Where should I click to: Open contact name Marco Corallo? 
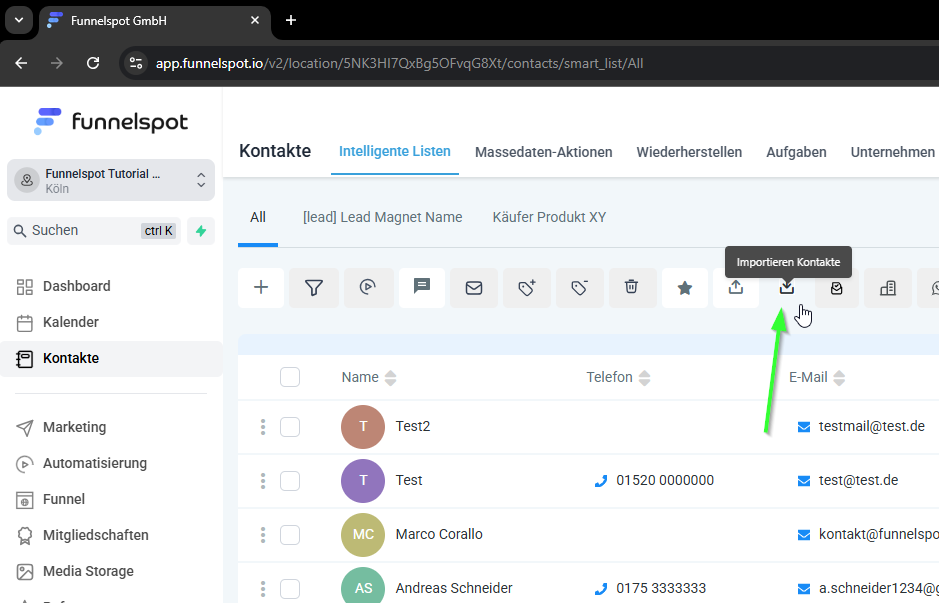click(439, 534)
